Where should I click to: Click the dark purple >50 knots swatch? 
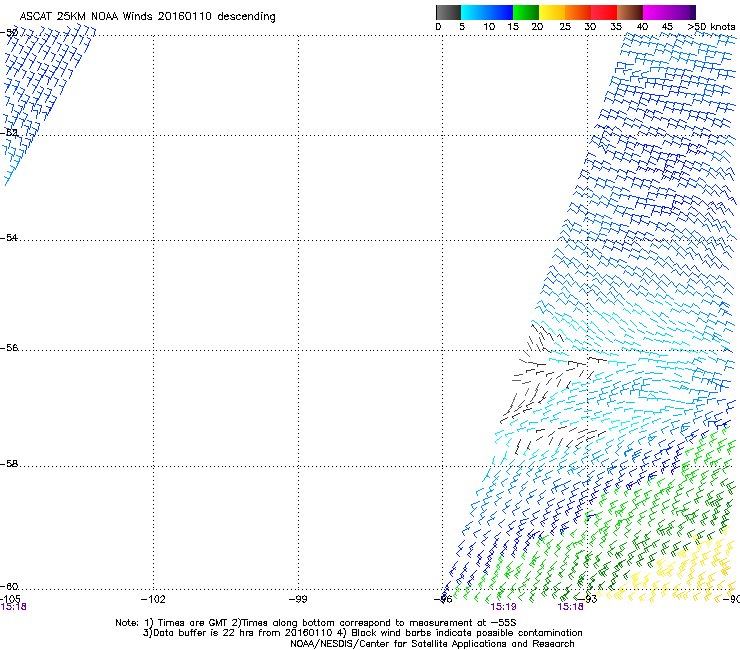point(693,12)
